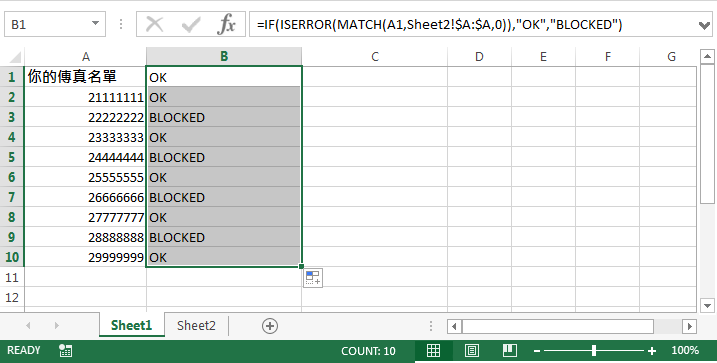Click OK cell next to 29999999
The width and height of the screenshot is (717, 363).
(x=224, y=257)
